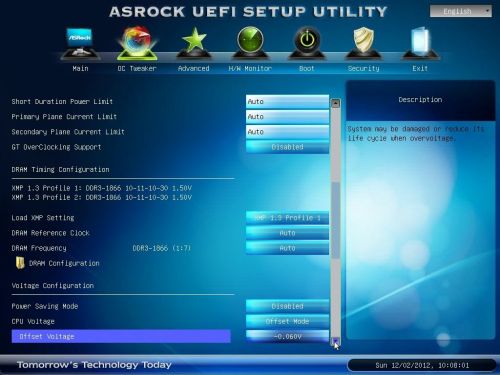Toggle Power Saving Mode Disabled value
Viewport: 500px width, 375px height.
point(287,306)
